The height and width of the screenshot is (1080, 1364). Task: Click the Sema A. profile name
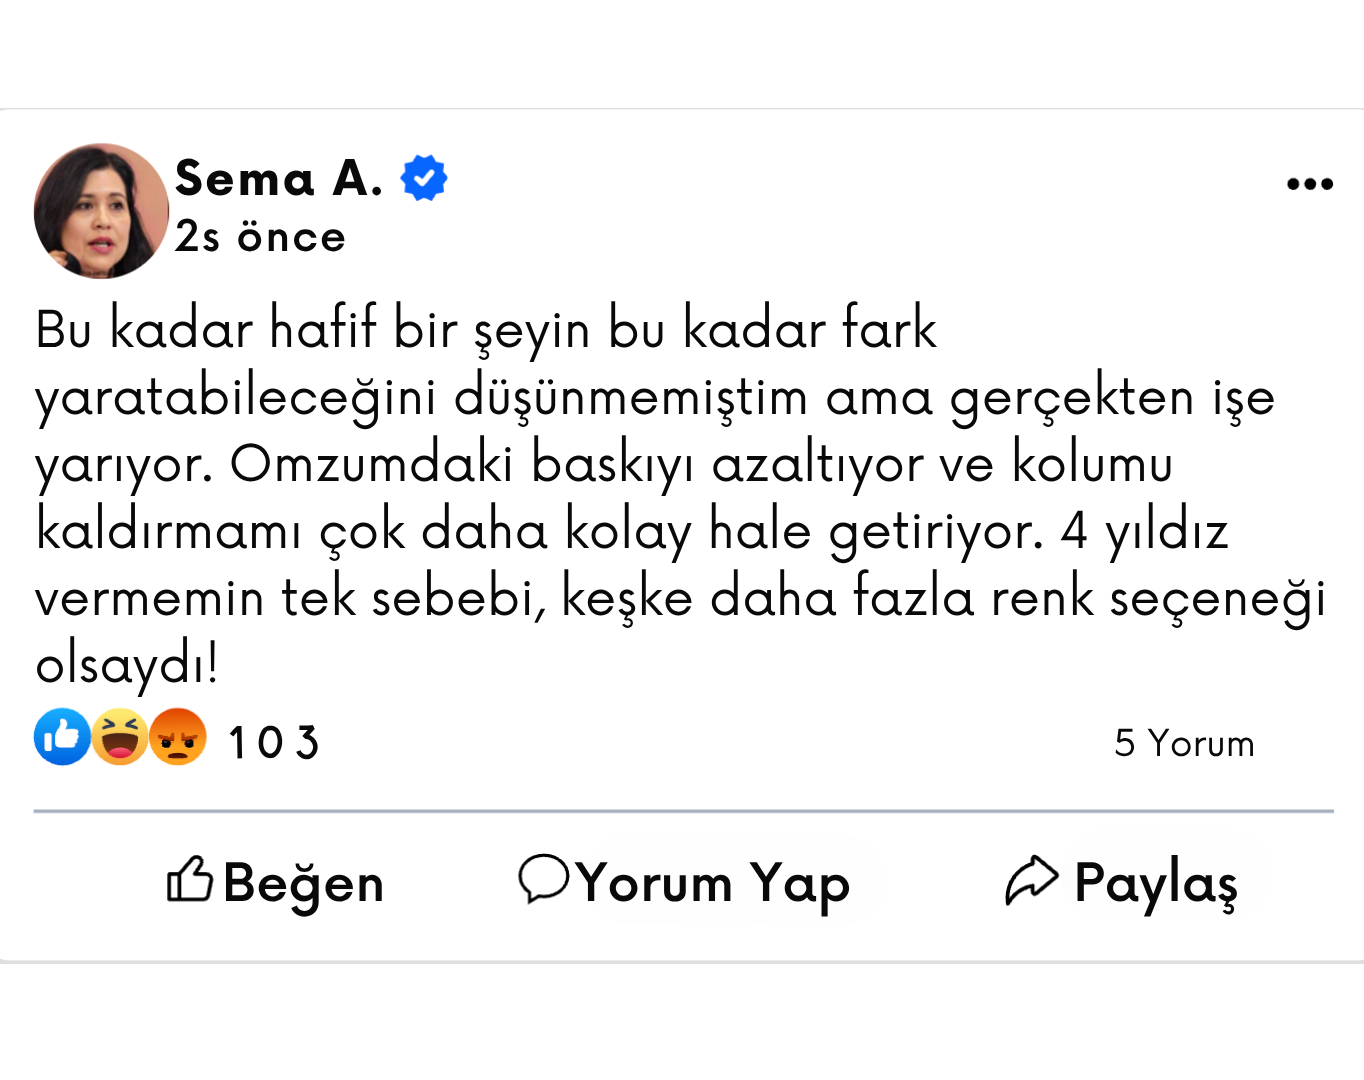(279, 179)
